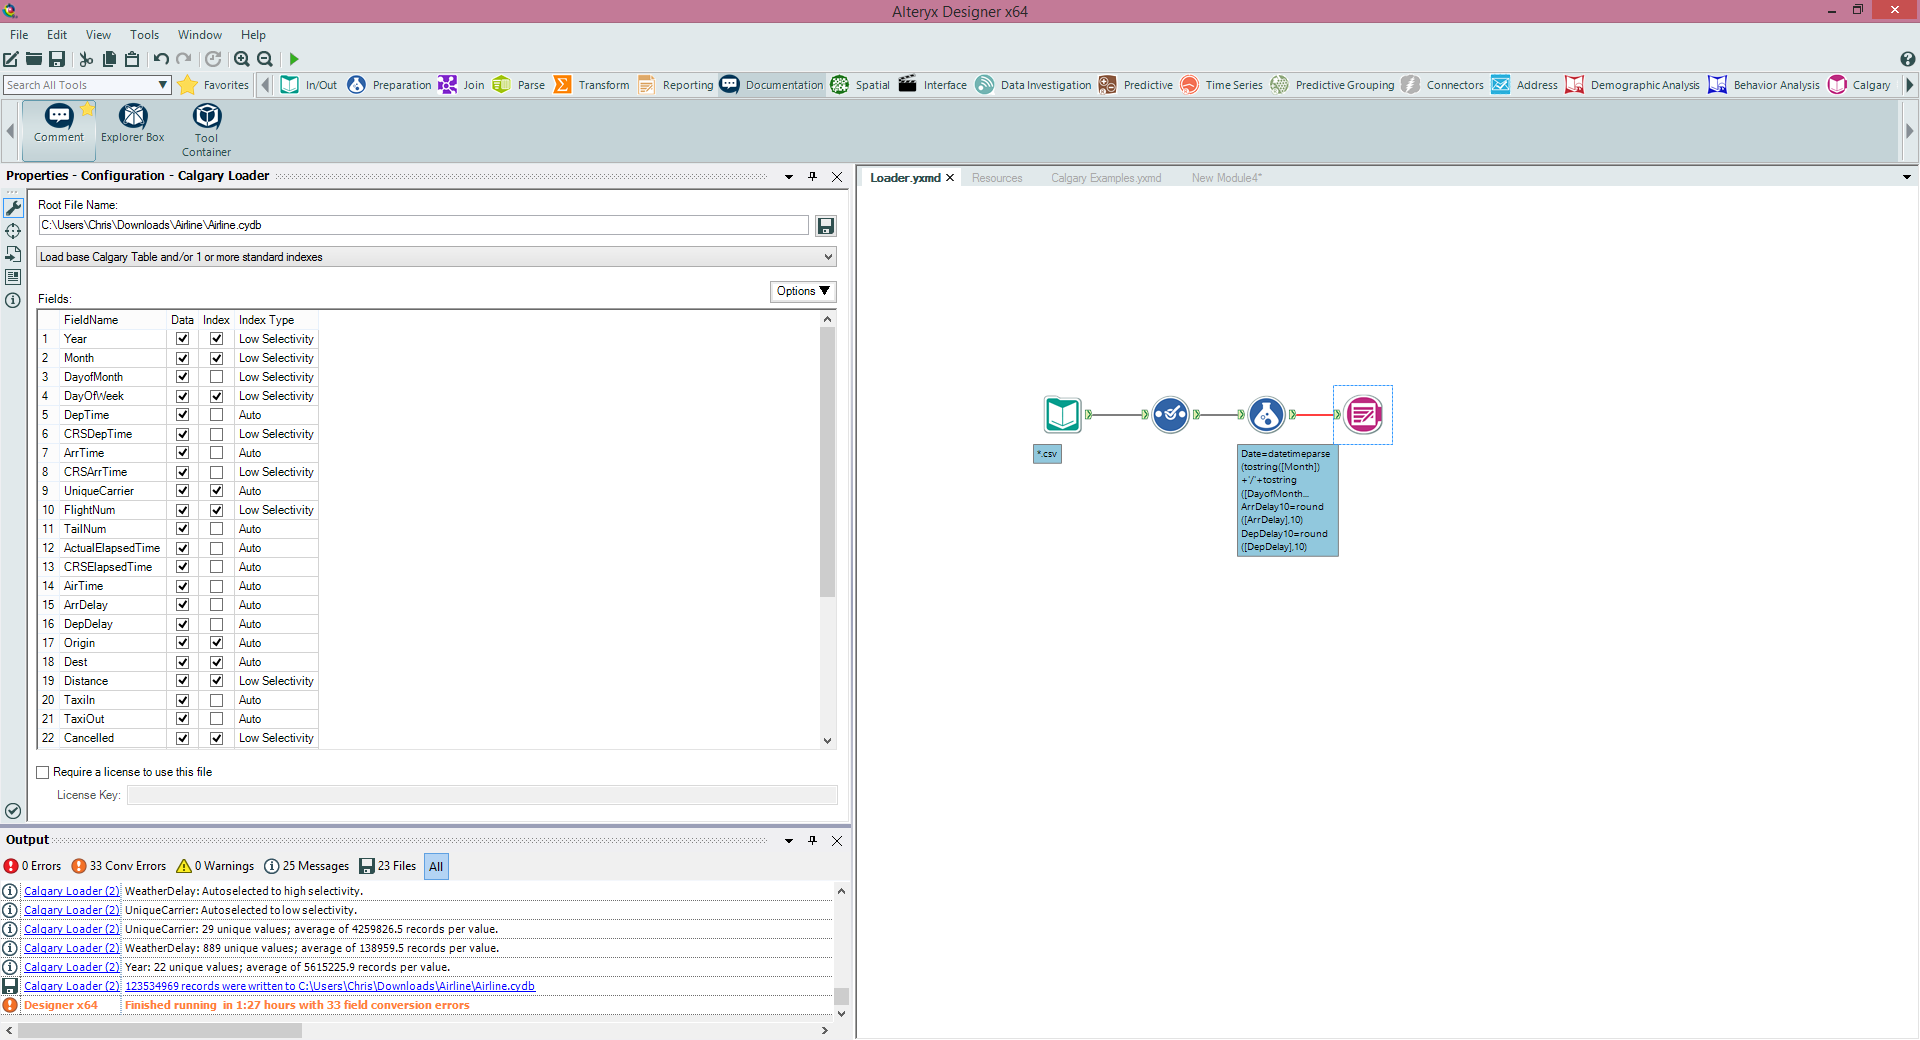
Task: Toggle Index checkbox for Origin
Action: click(x=216, y=643)
